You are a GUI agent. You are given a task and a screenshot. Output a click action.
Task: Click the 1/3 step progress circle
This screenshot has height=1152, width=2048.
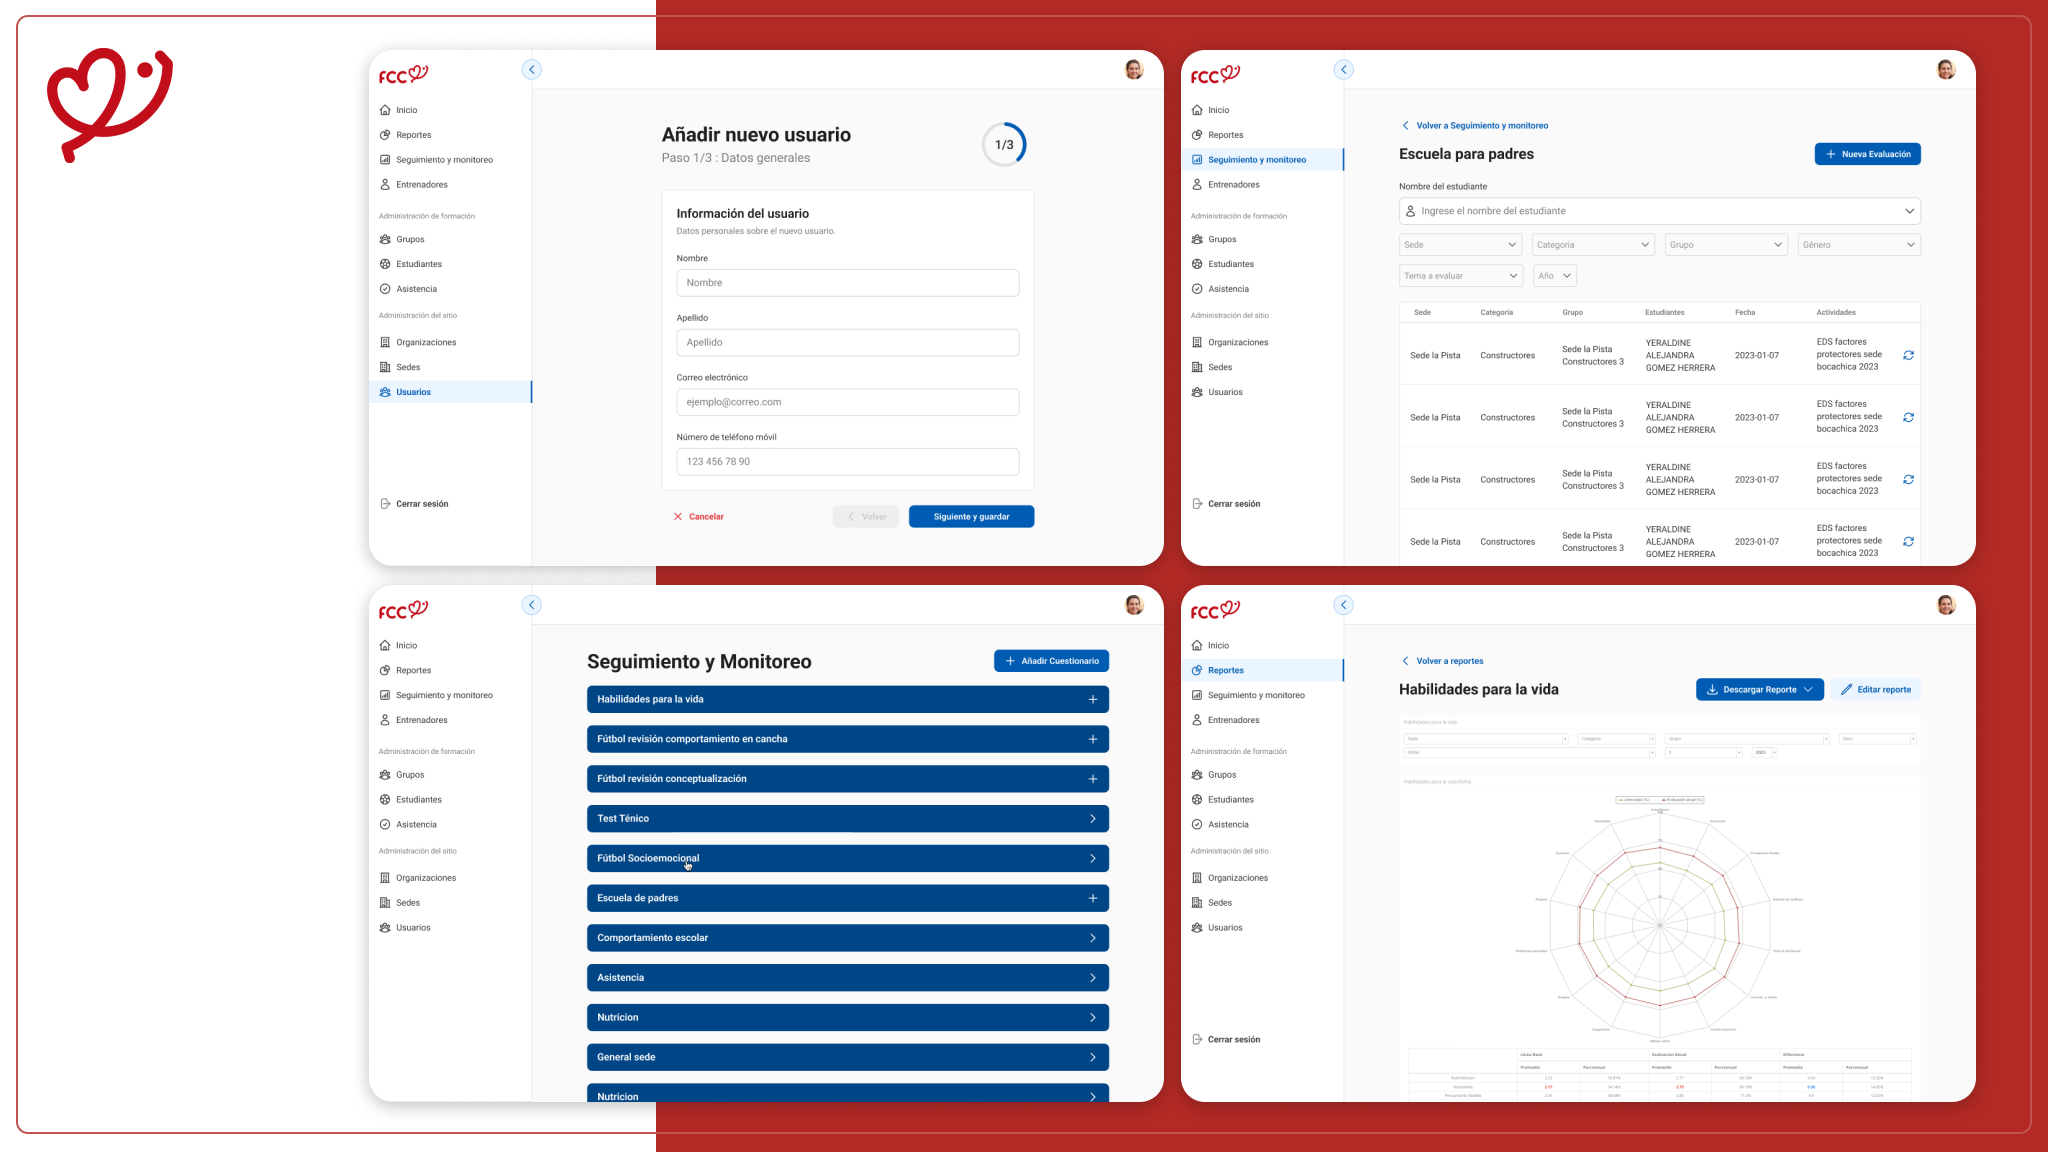pyautogui.click(x=1003, y=145)
